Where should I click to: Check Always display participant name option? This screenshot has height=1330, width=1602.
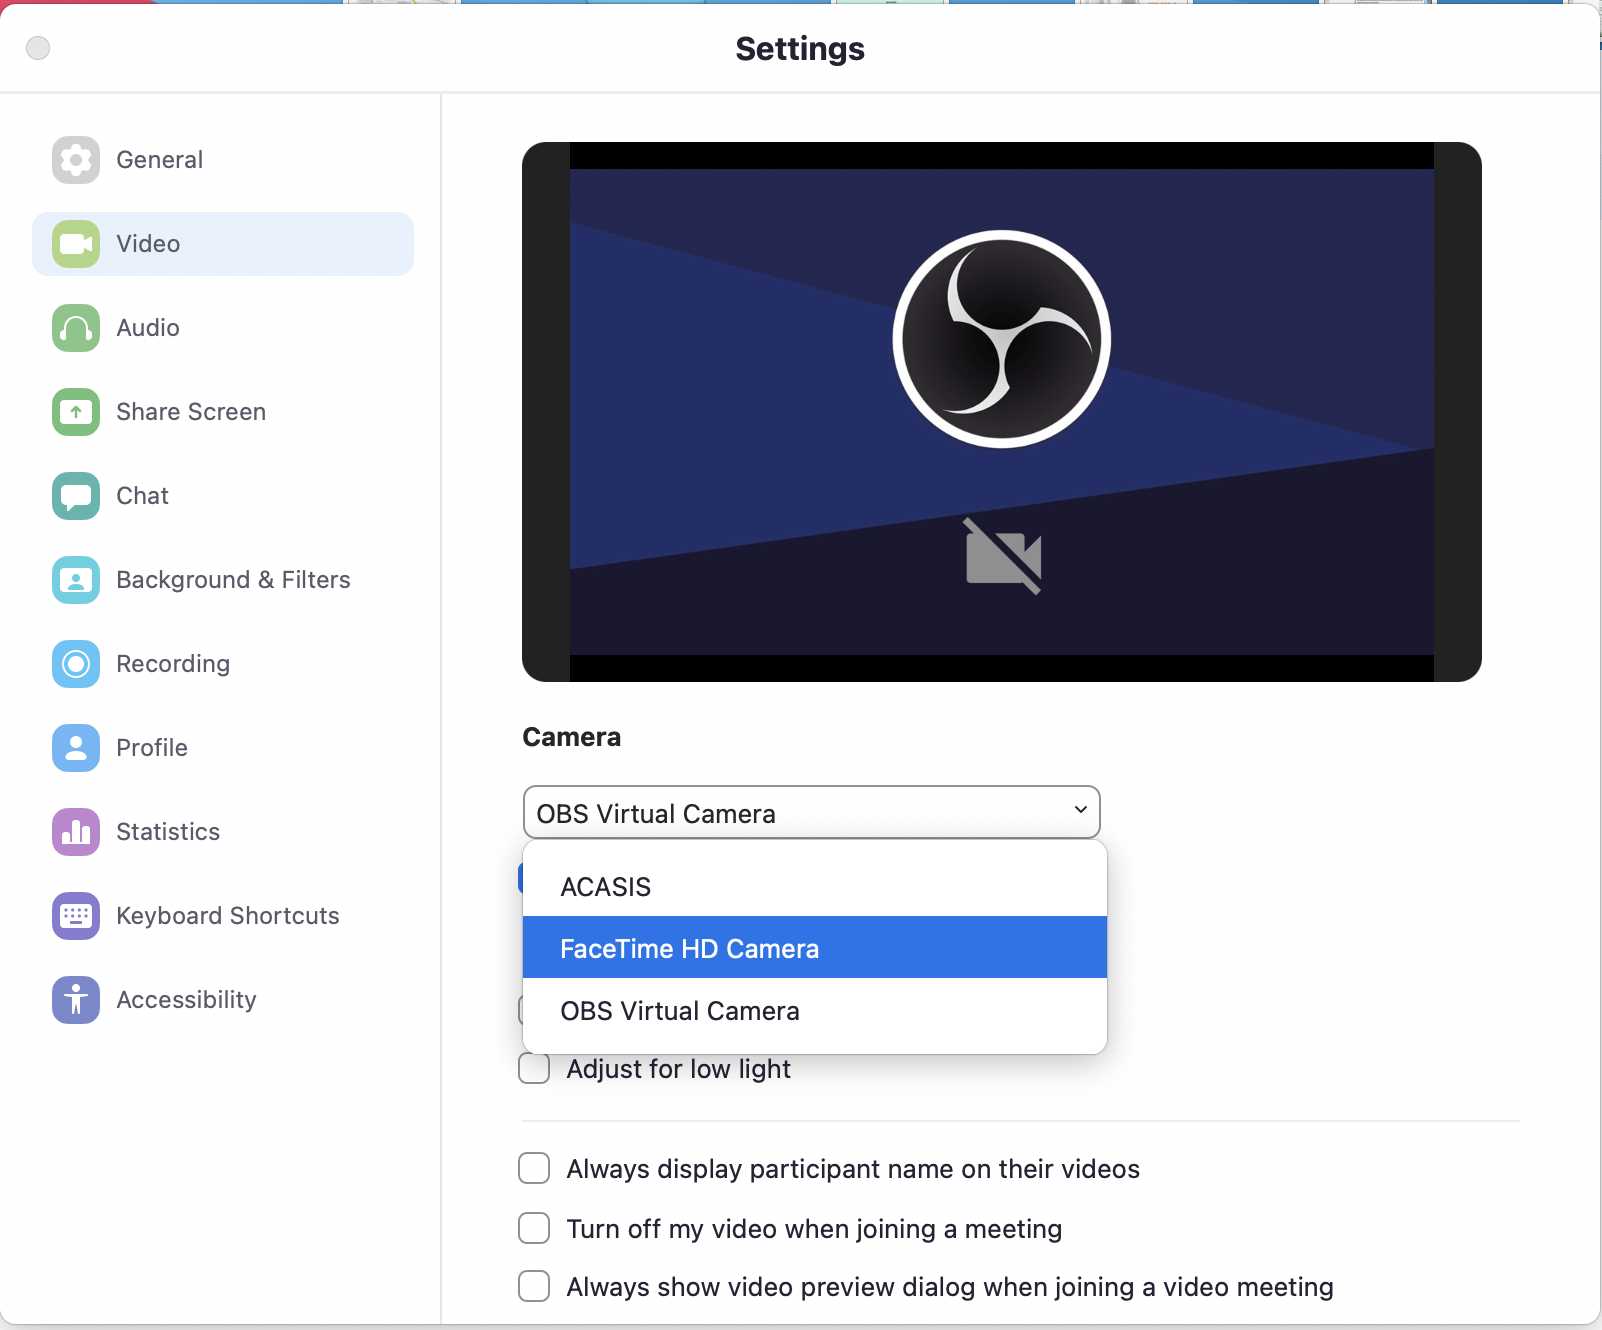(x=534, y=1168)
